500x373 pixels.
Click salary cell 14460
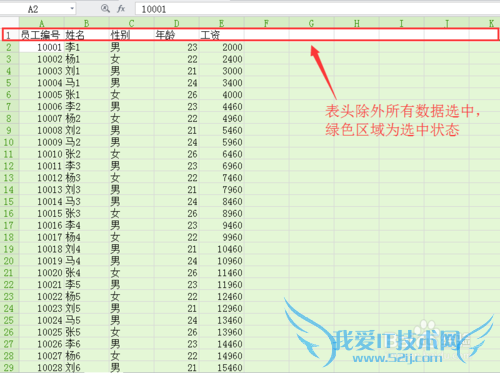(x=221, y=344)
